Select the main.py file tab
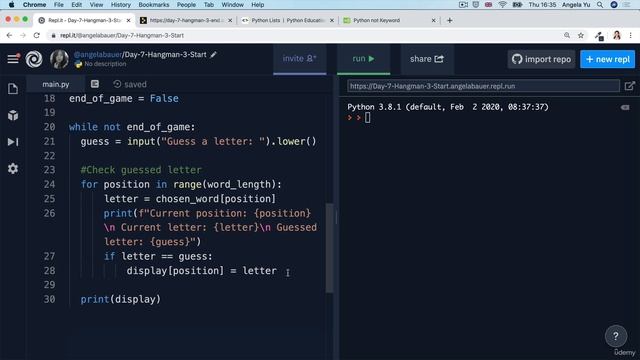 [x=56, y=84]
